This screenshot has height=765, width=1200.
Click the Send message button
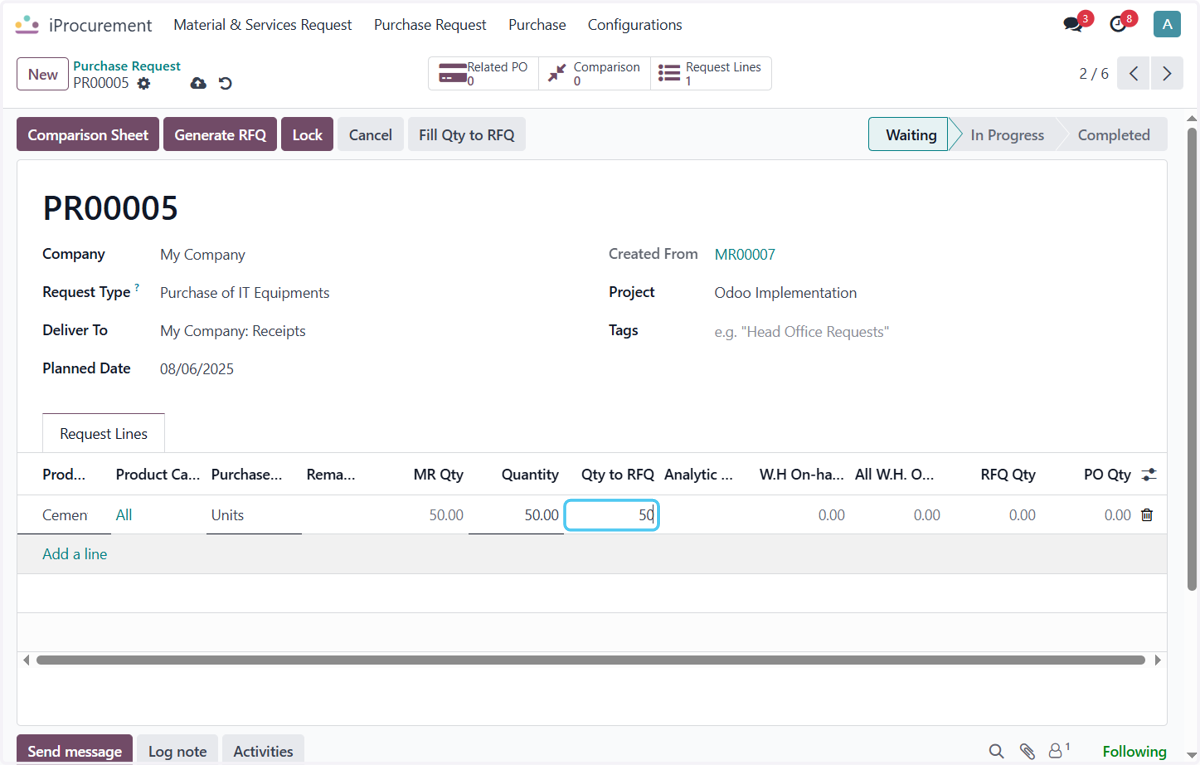(x=74, y=751)
